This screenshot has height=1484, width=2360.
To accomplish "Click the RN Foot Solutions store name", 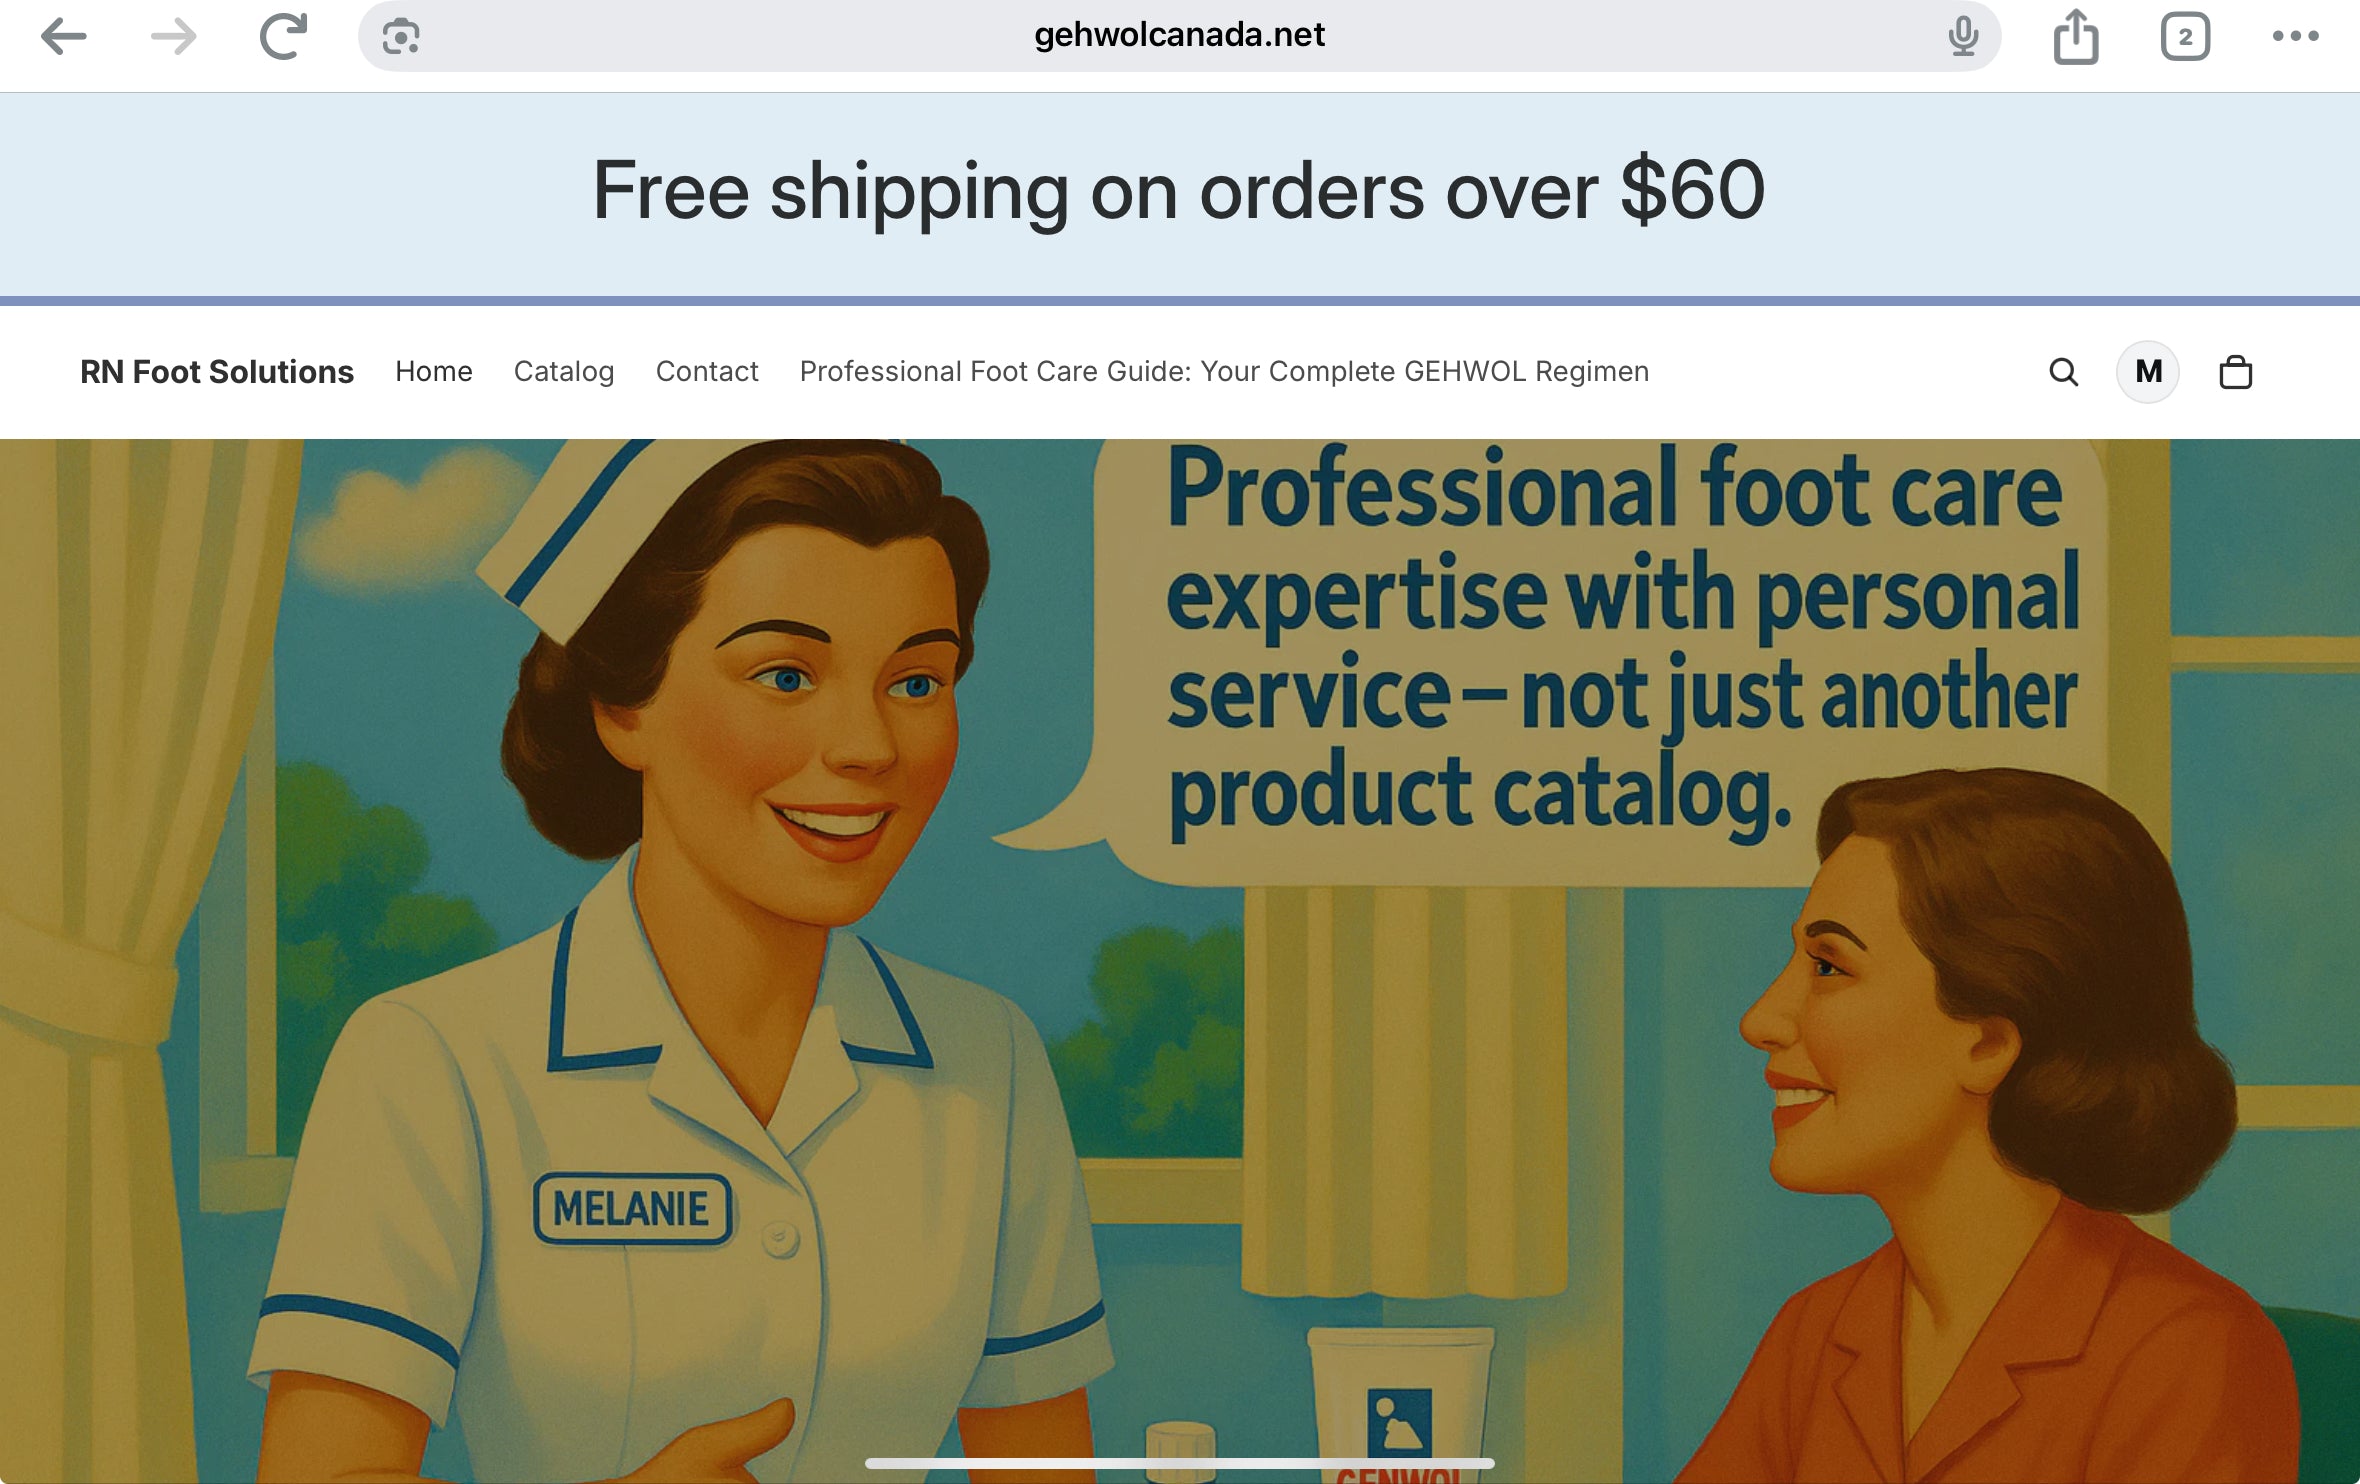I will pos(217,371).
